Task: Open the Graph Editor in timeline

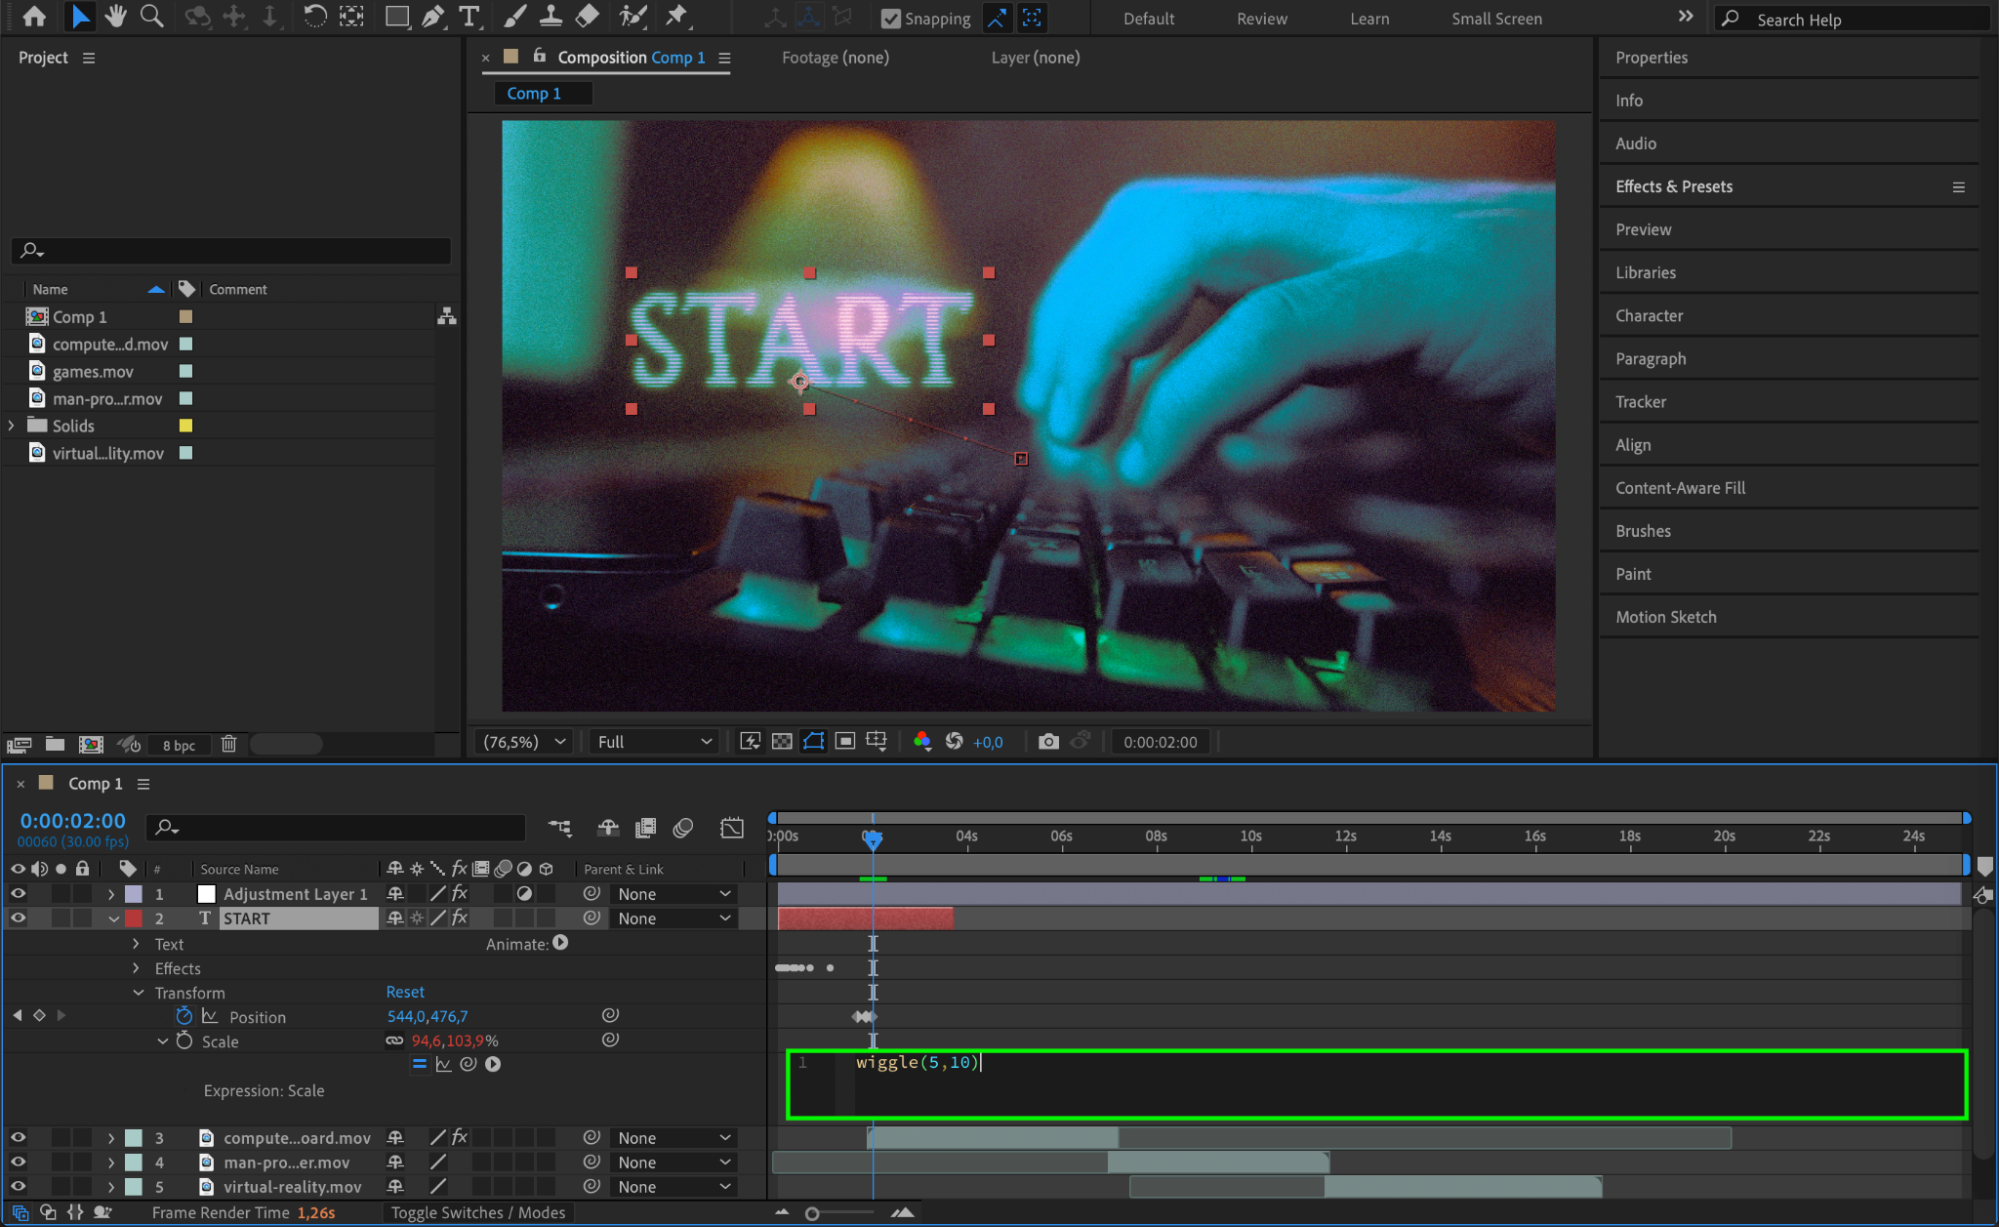Action: click(732, 828)
